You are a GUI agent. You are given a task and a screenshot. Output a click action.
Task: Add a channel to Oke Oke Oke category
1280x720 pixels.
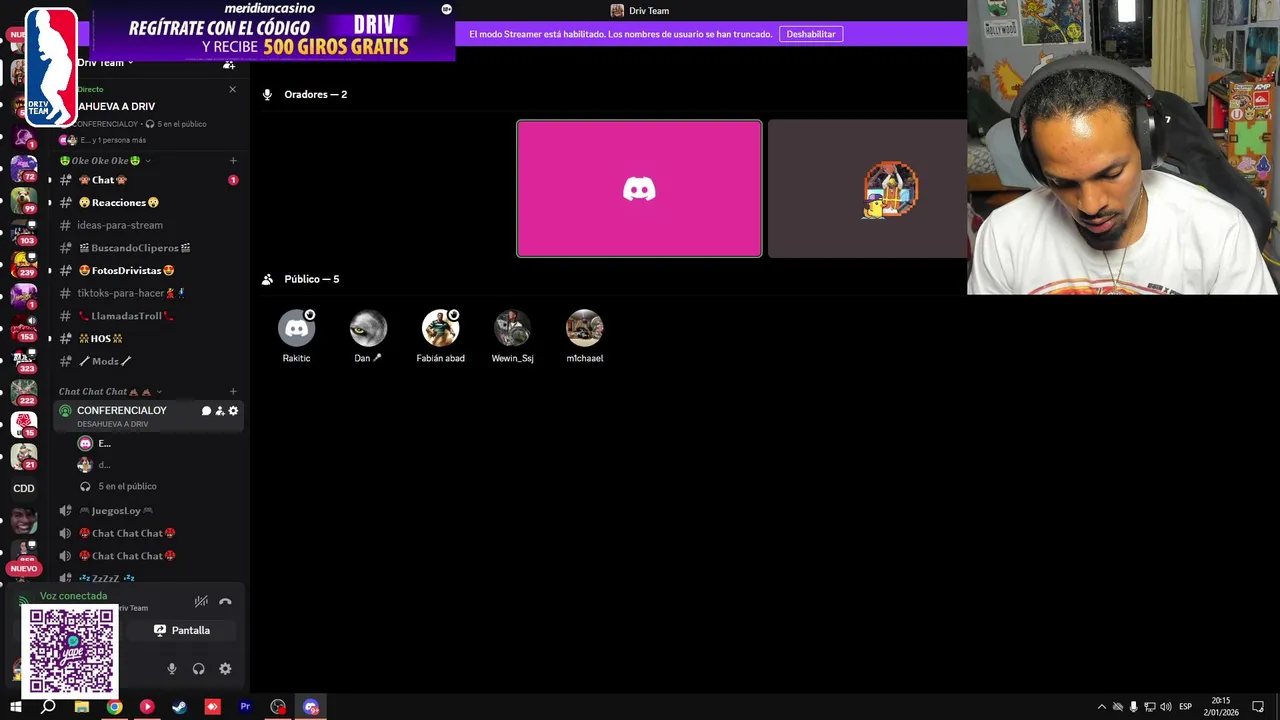(233, 161)
